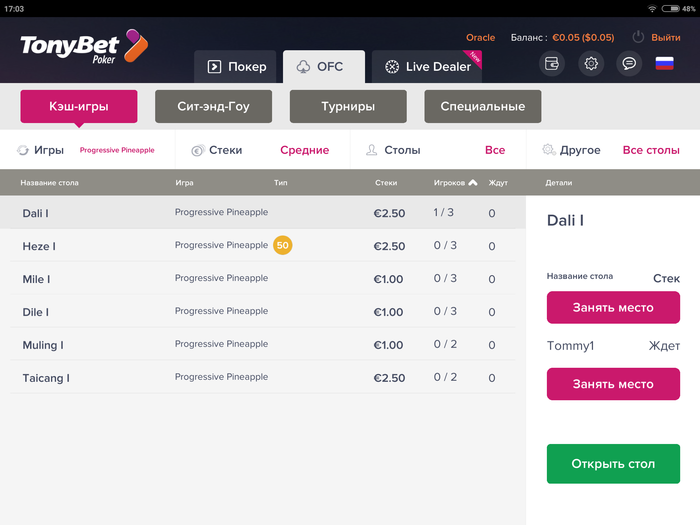This screenshot has height=525, width=700.
Task: Sort by Стеки column header
Action: pyautogui.click(x=386, y=183)
